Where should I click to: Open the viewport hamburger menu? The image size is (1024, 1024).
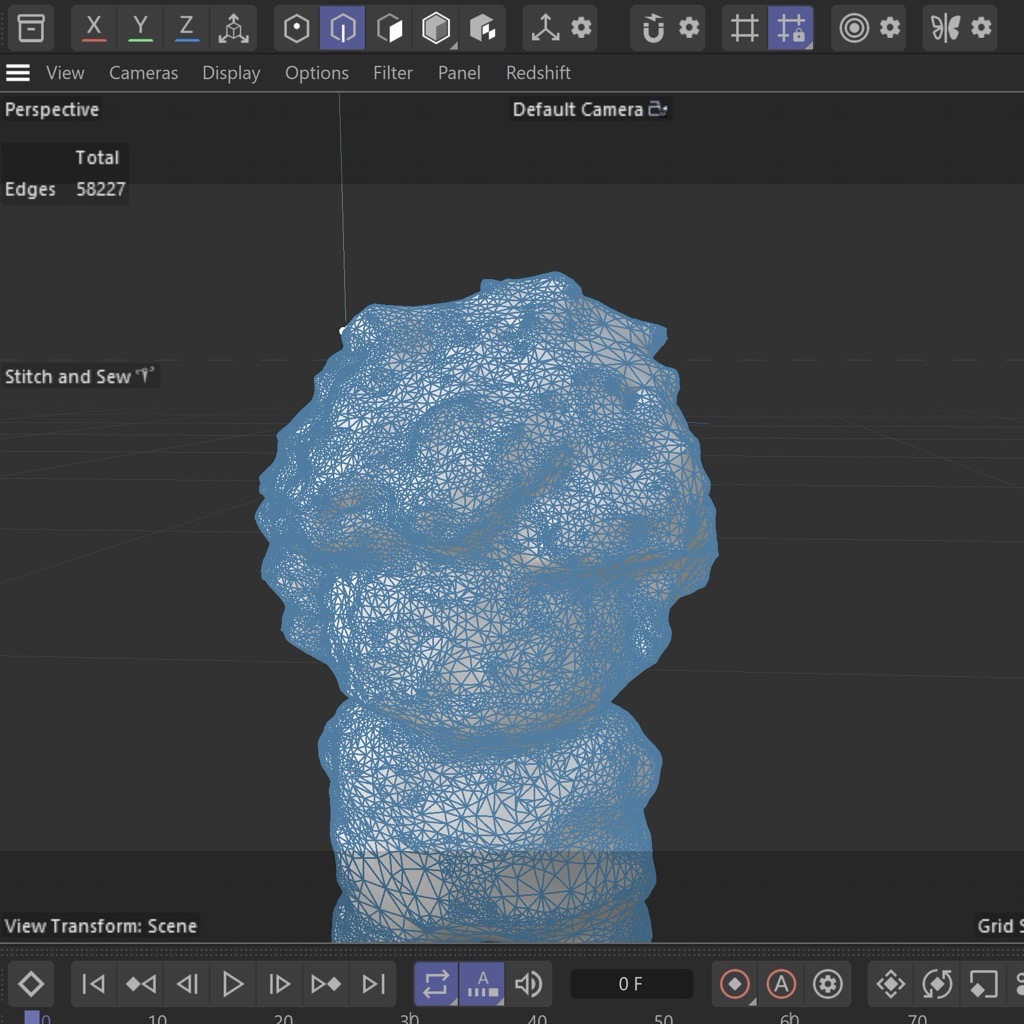pos(18,73)
